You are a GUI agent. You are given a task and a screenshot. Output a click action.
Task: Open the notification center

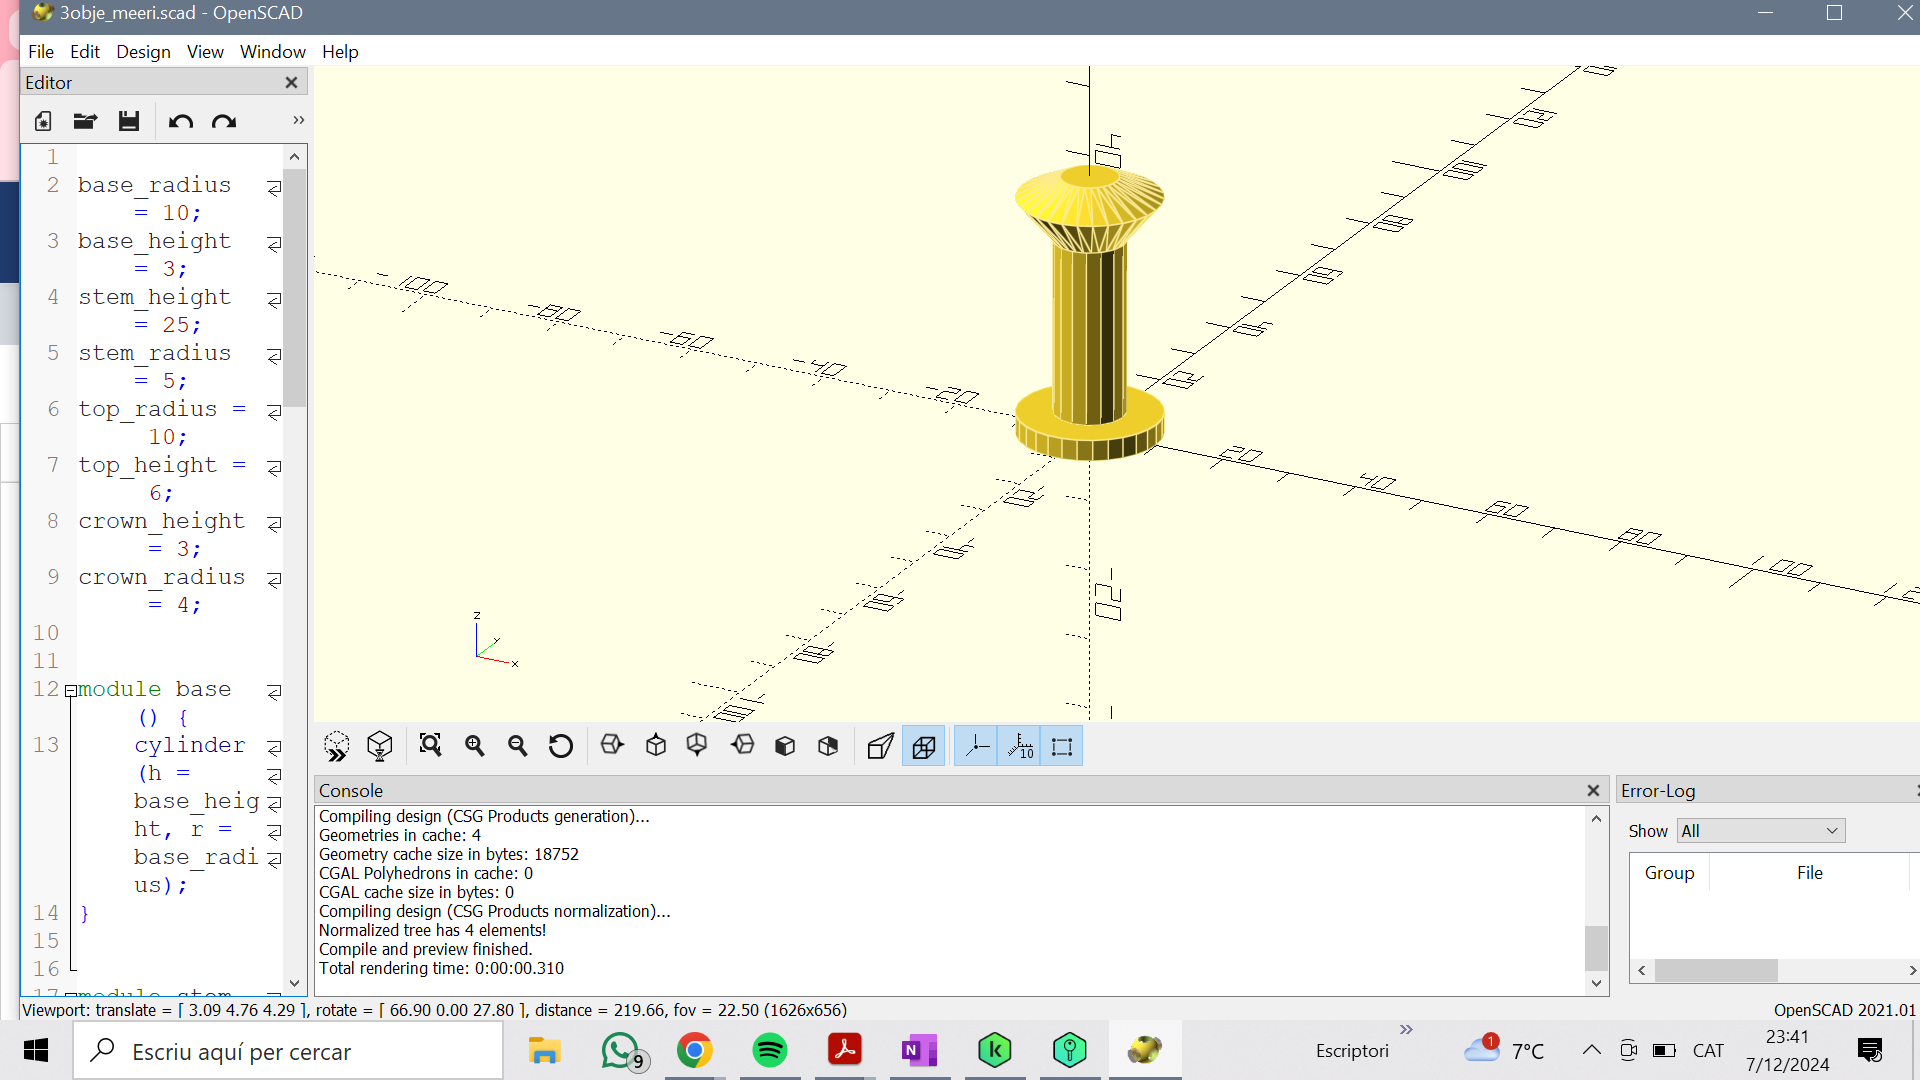click(1870, 1050)
